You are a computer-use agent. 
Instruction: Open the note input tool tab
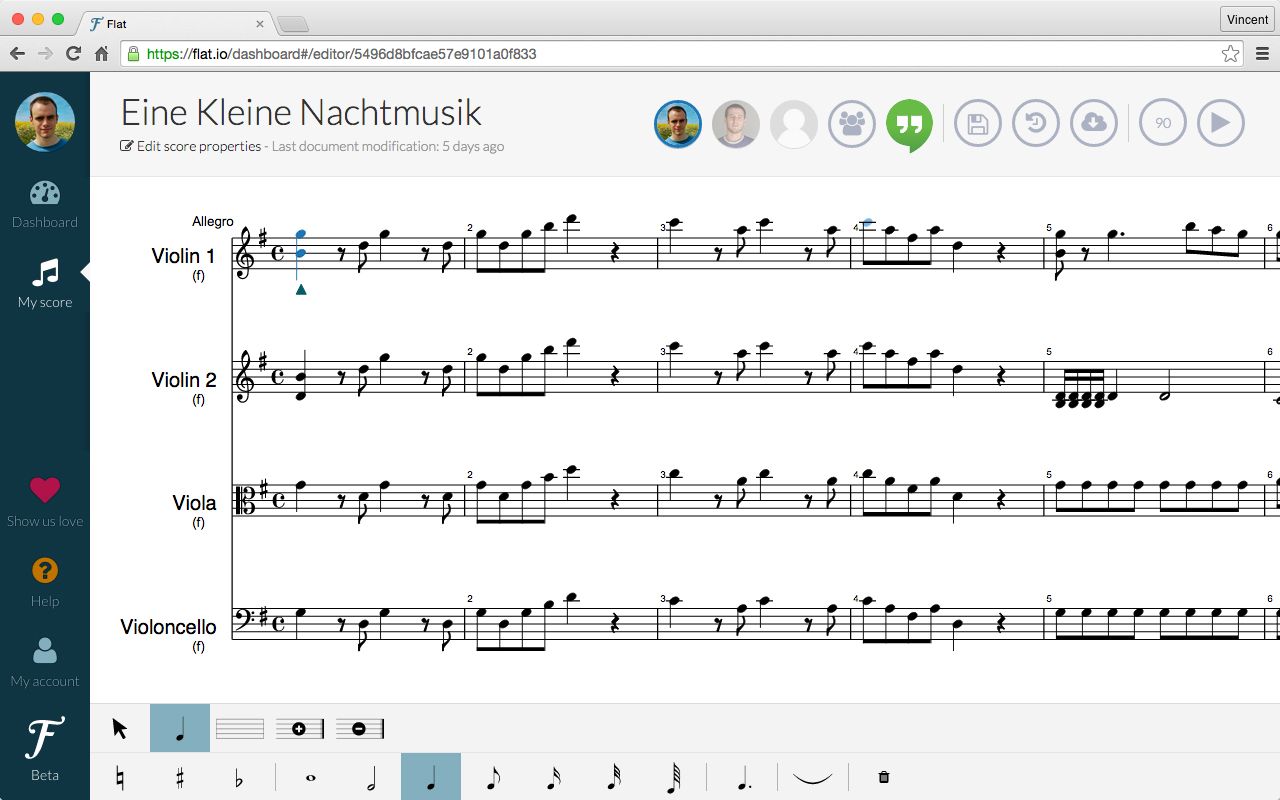pos(180,728)
